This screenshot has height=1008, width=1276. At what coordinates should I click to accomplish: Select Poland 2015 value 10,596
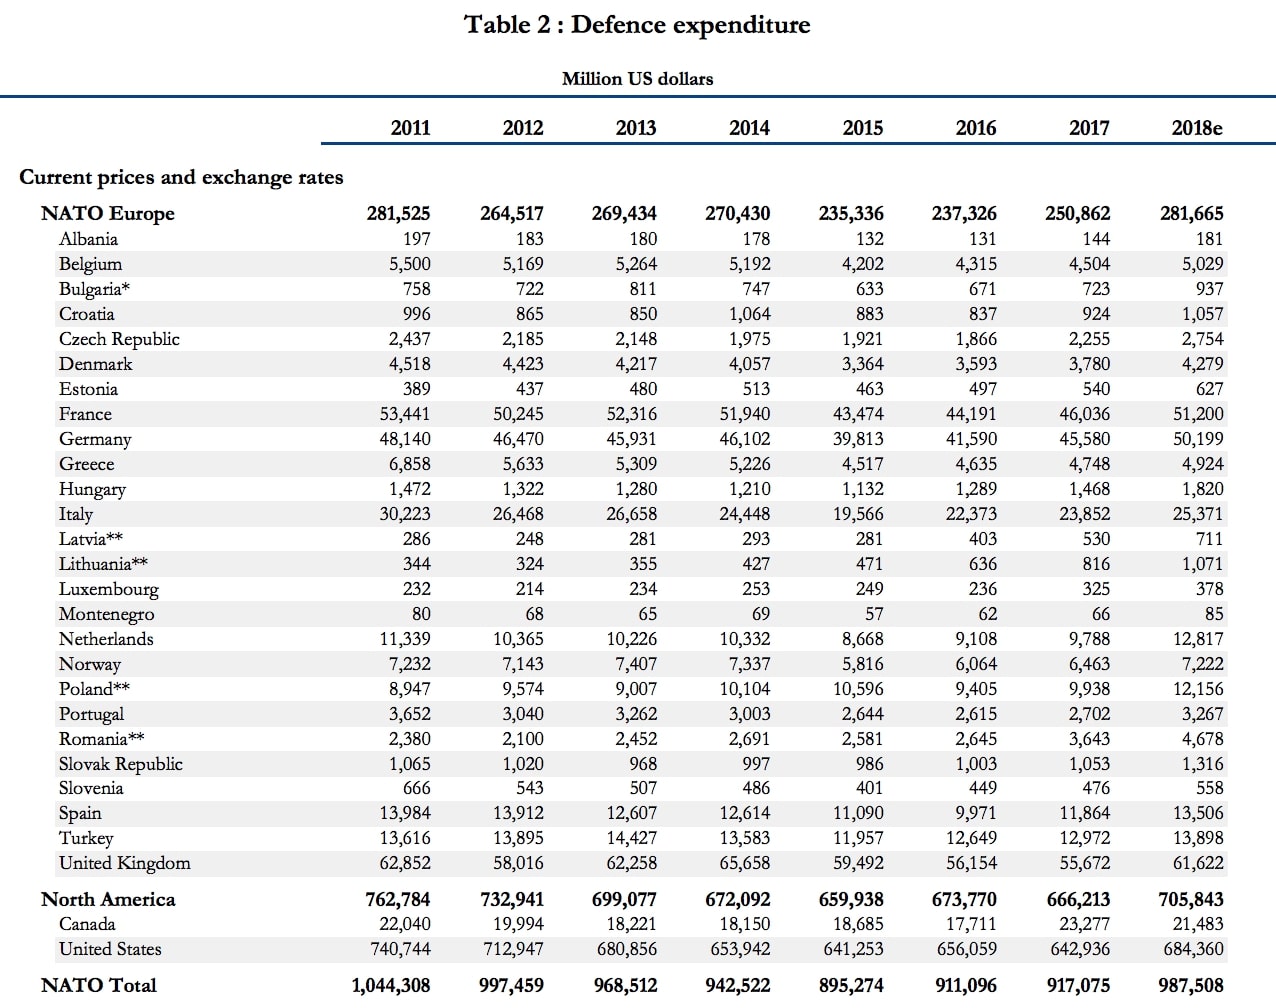858,689
